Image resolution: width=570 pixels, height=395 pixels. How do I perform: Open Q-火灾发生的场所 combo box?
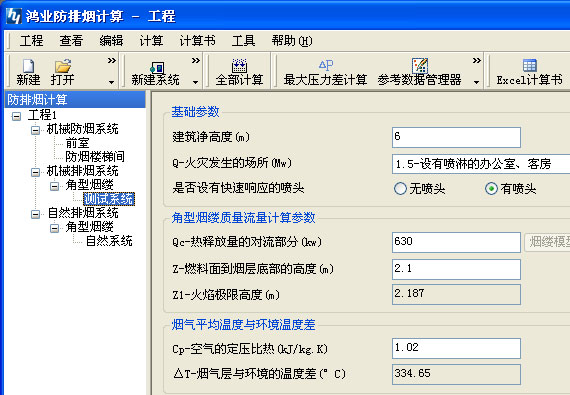(481, 164)
